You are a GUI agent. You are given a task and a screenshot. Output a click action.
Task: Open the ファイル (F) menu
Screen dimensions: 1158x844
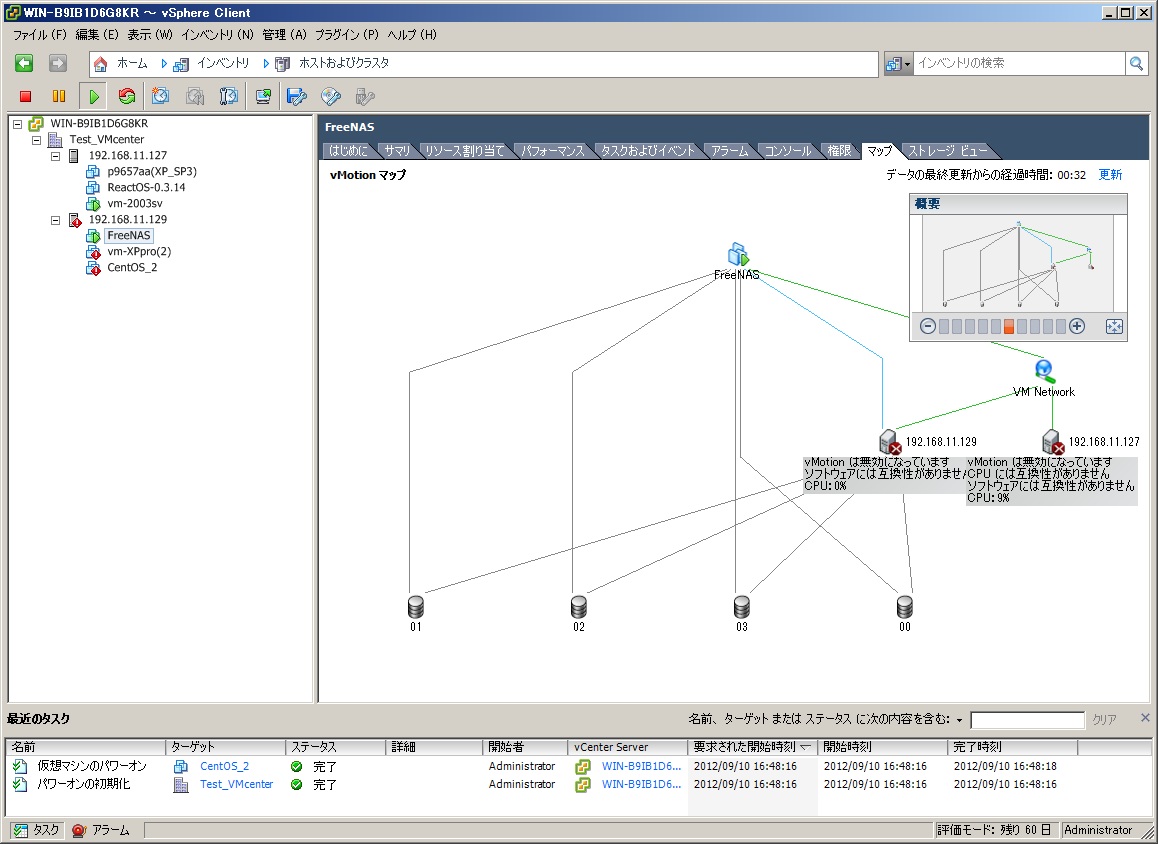pyautogui.click(x=40, y=35)
